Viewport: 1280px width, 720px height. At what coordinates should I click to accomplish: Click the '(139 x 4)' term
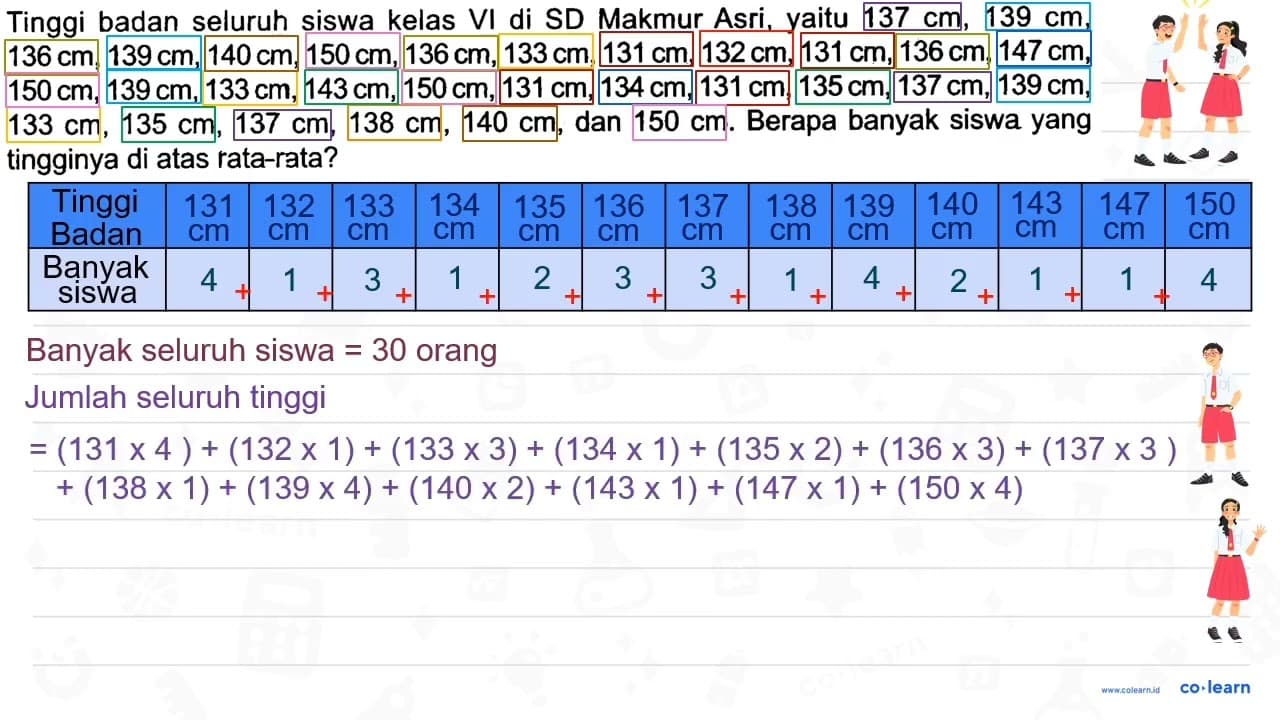coord(310,490)
